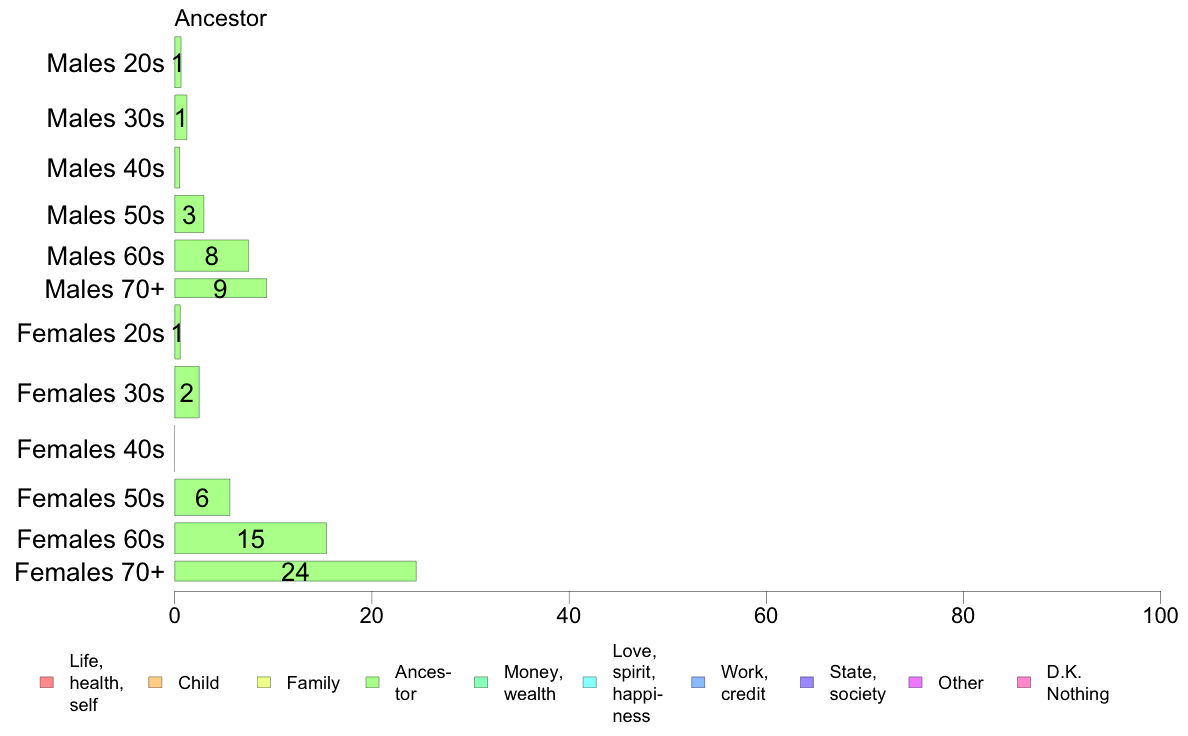Click the purple State, society swatch

pos(807,683)
